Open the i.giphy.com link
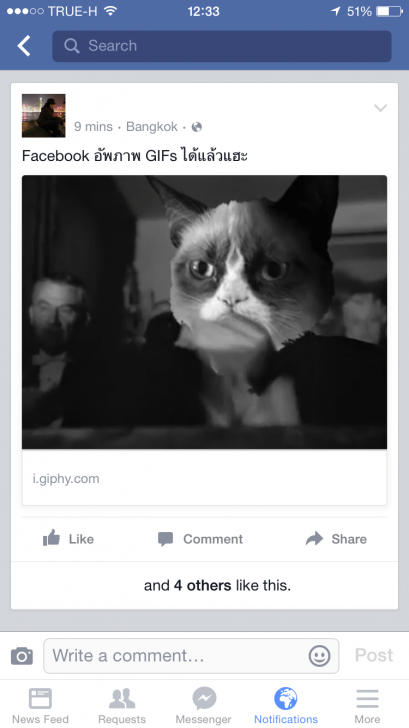This screenshot has height=728, width=409. click(x=66, y=479)
